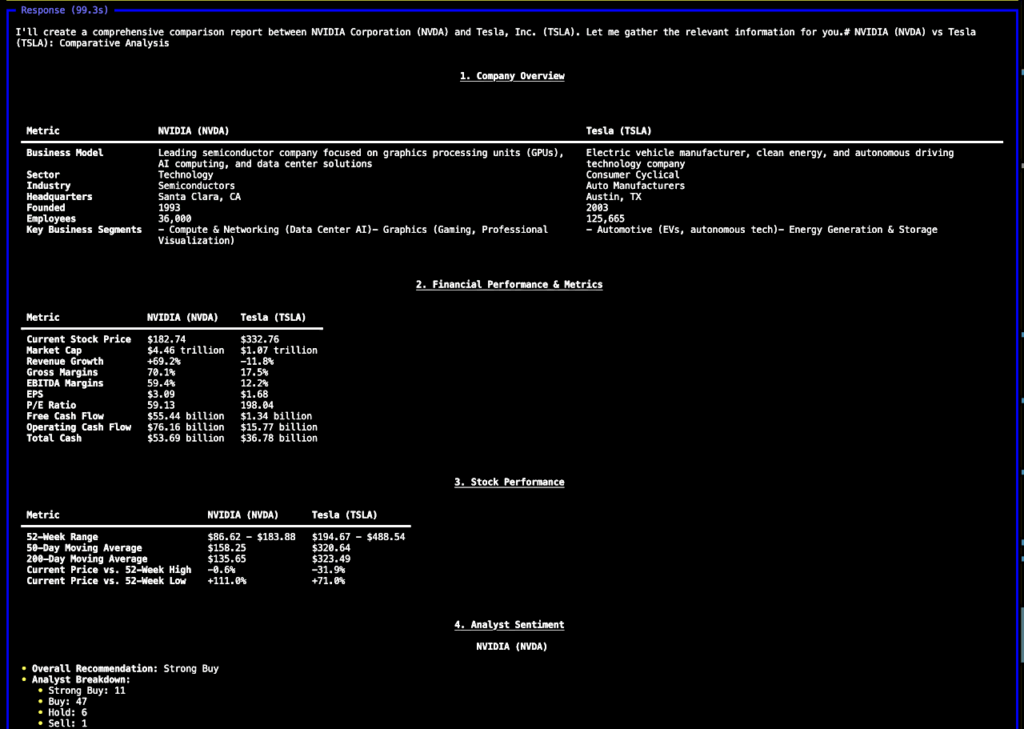
Task: Click the "Sell: 1" bullet
Action: tap(62, 724)
